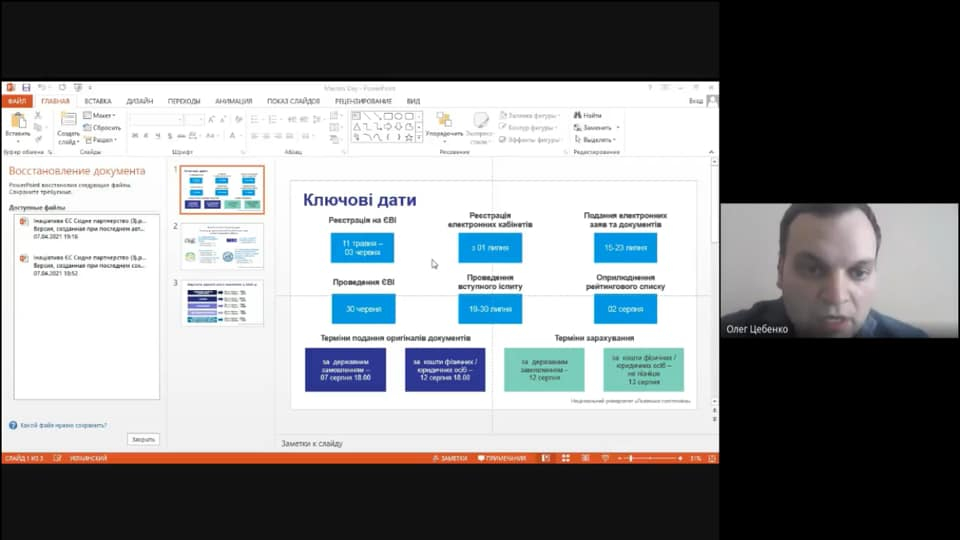Toggle italic formatting in font group

(x=146, y=136)
